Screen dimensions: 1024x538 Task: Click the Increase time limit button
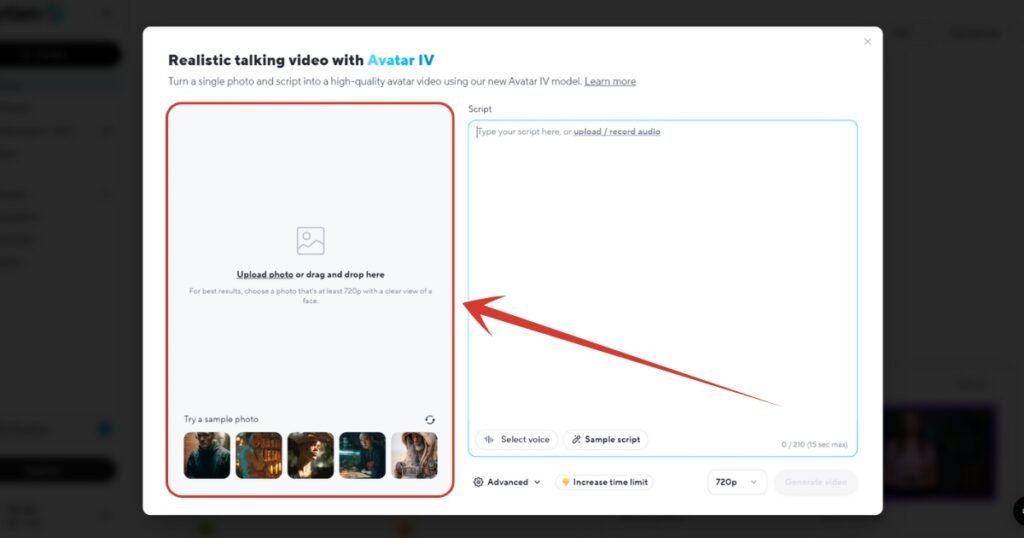click(604, 482)
